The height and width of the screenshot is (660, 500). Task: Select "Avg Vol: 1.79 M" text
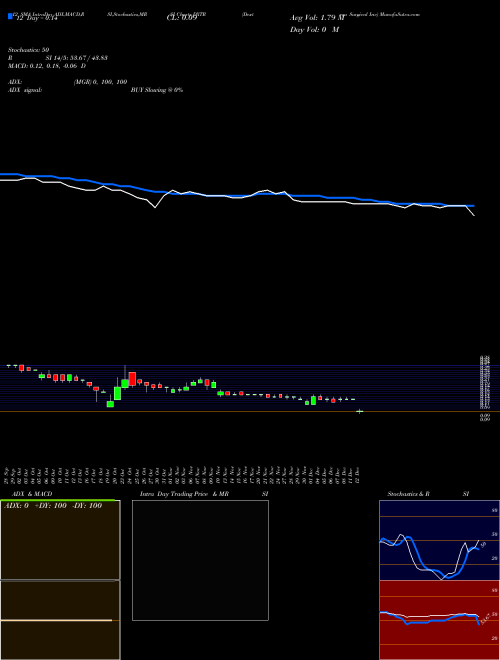(317, 18)
